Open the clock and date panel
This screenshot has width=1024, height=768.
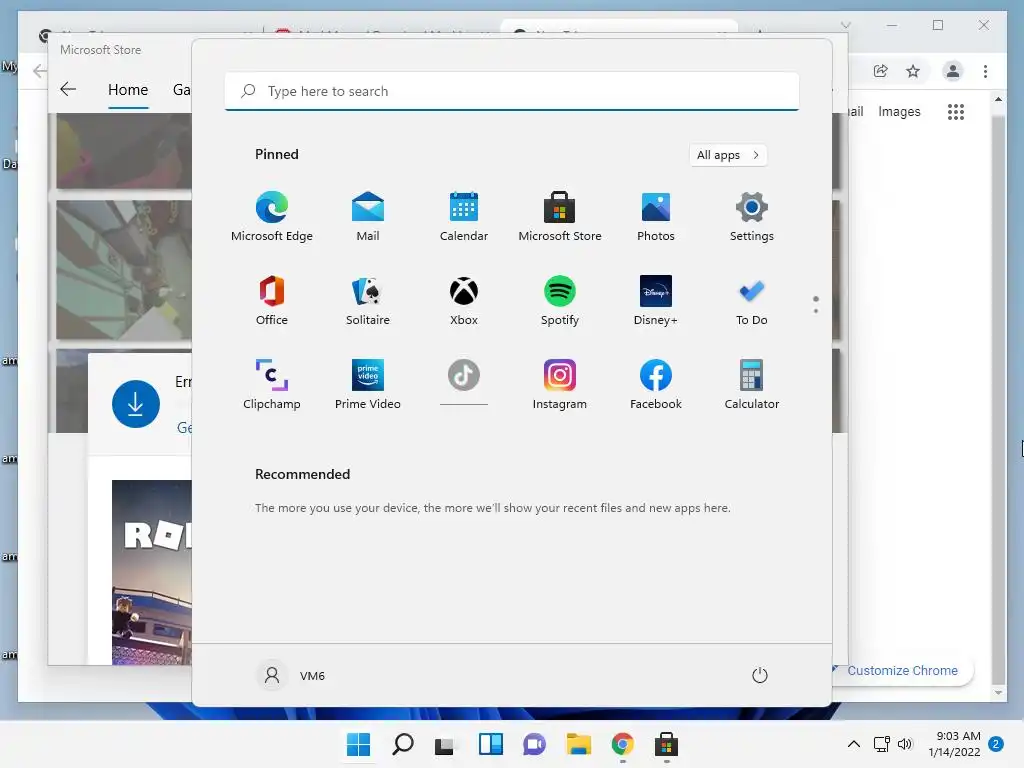[954, 744]
